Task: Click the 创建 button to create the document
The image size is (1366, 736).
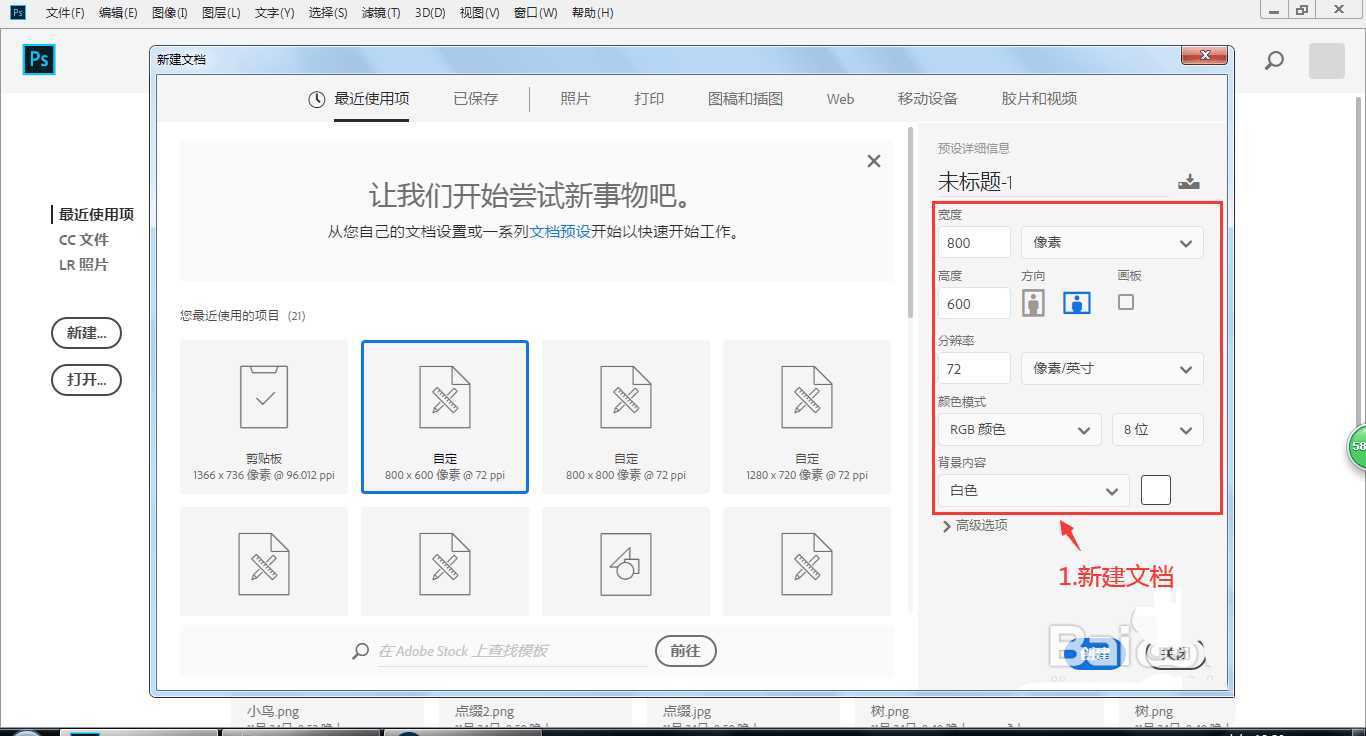Action: (1093, 653)
